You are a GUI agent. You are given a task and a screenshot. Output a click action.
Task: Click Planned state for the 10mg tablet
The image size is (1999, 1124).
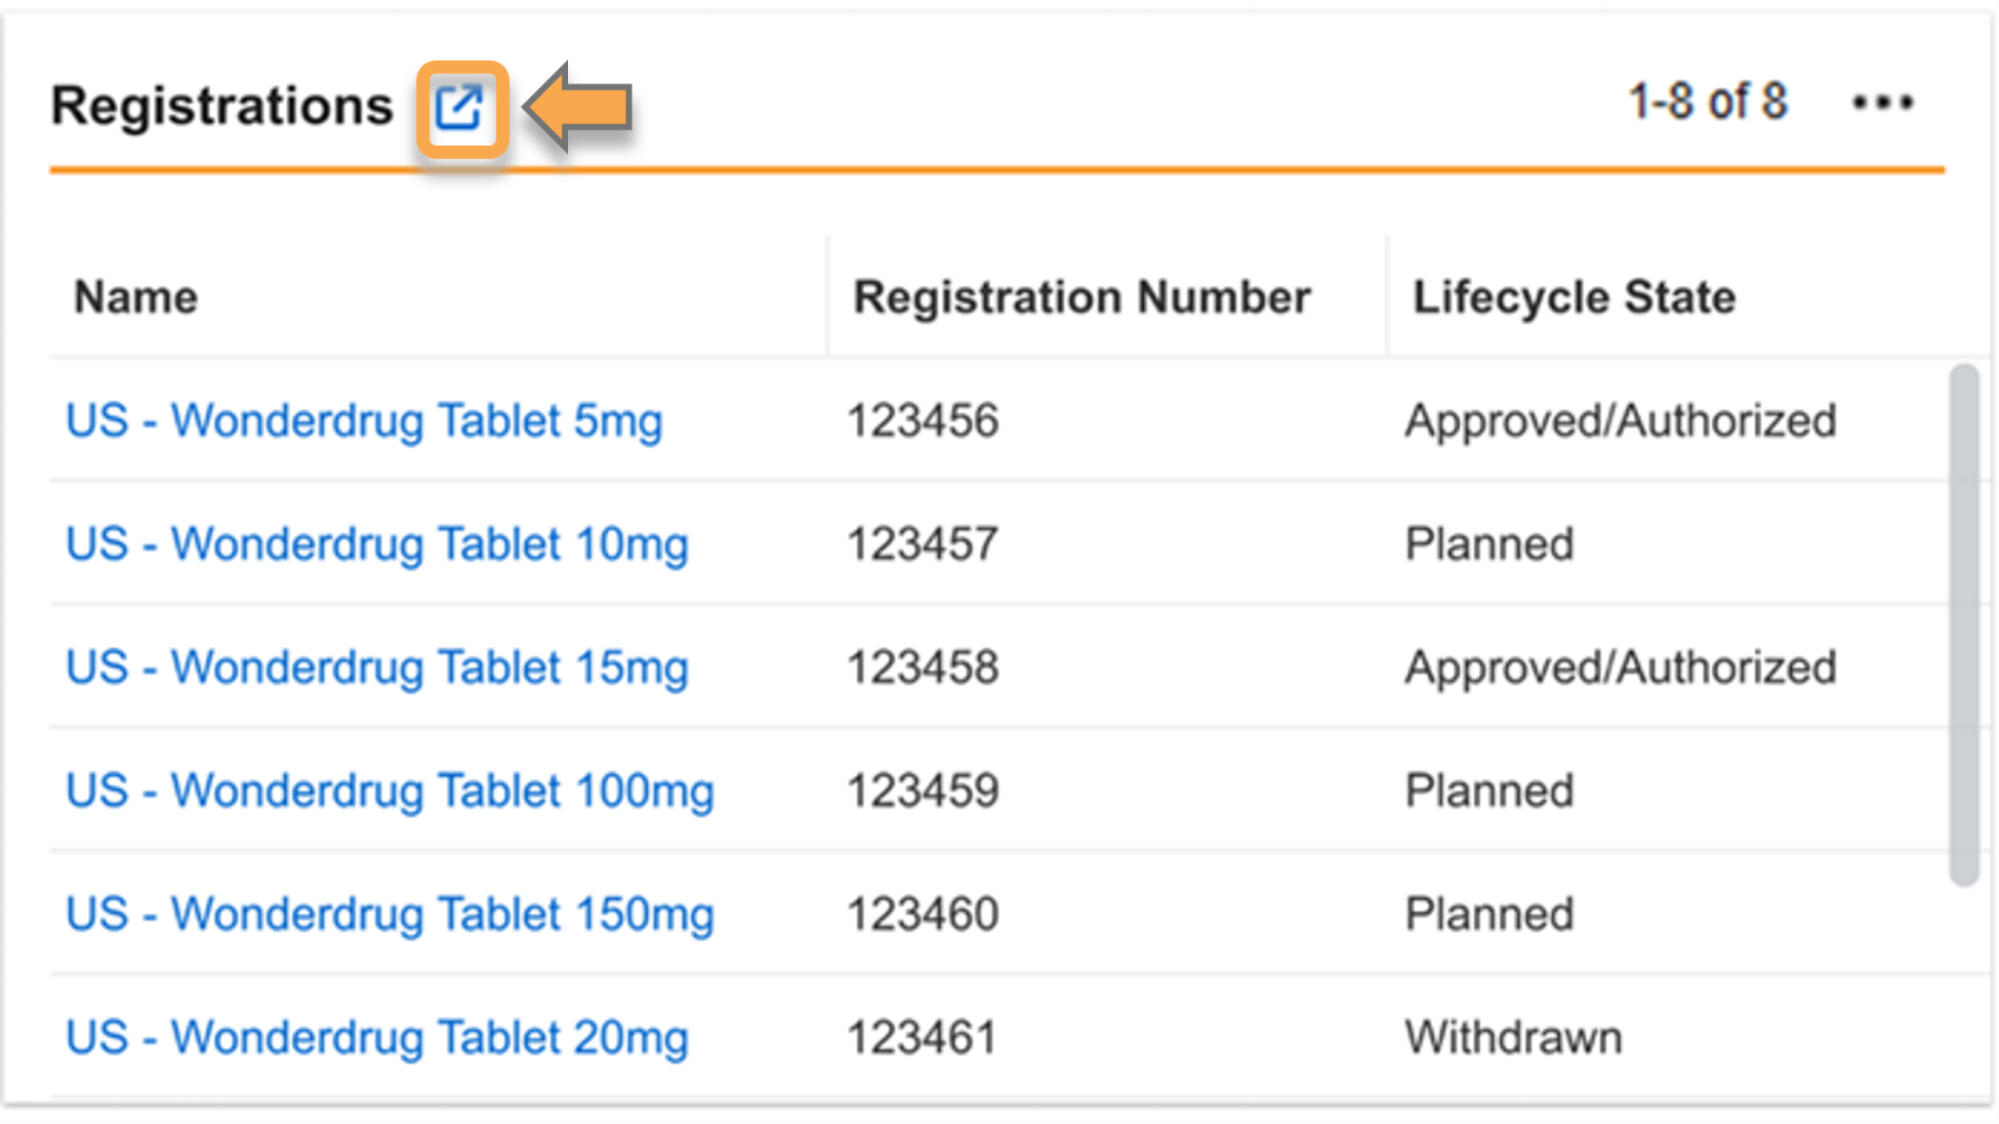(x=1489, y=545)
